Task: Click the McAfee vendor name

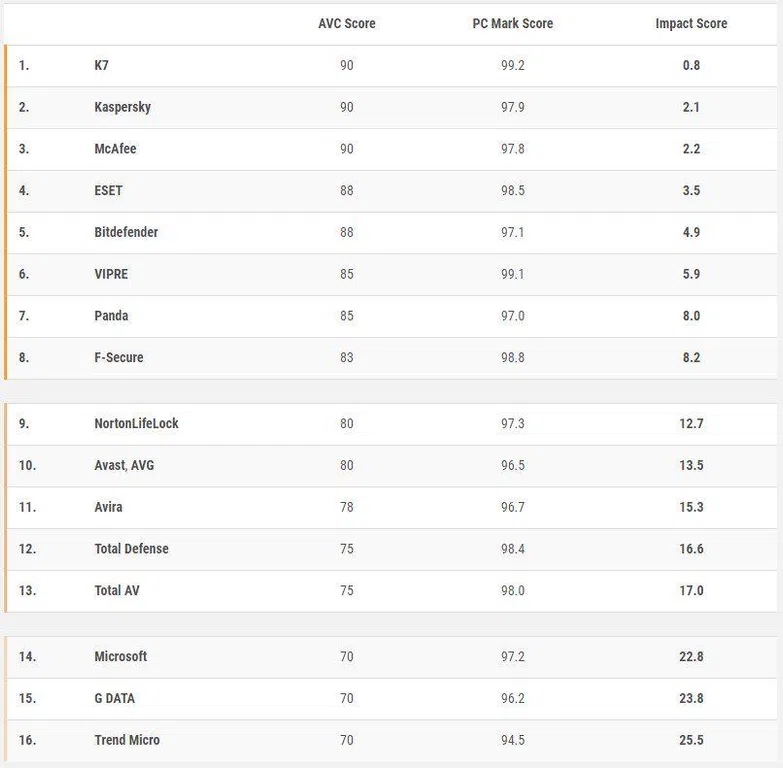Action: pos(115,149)
